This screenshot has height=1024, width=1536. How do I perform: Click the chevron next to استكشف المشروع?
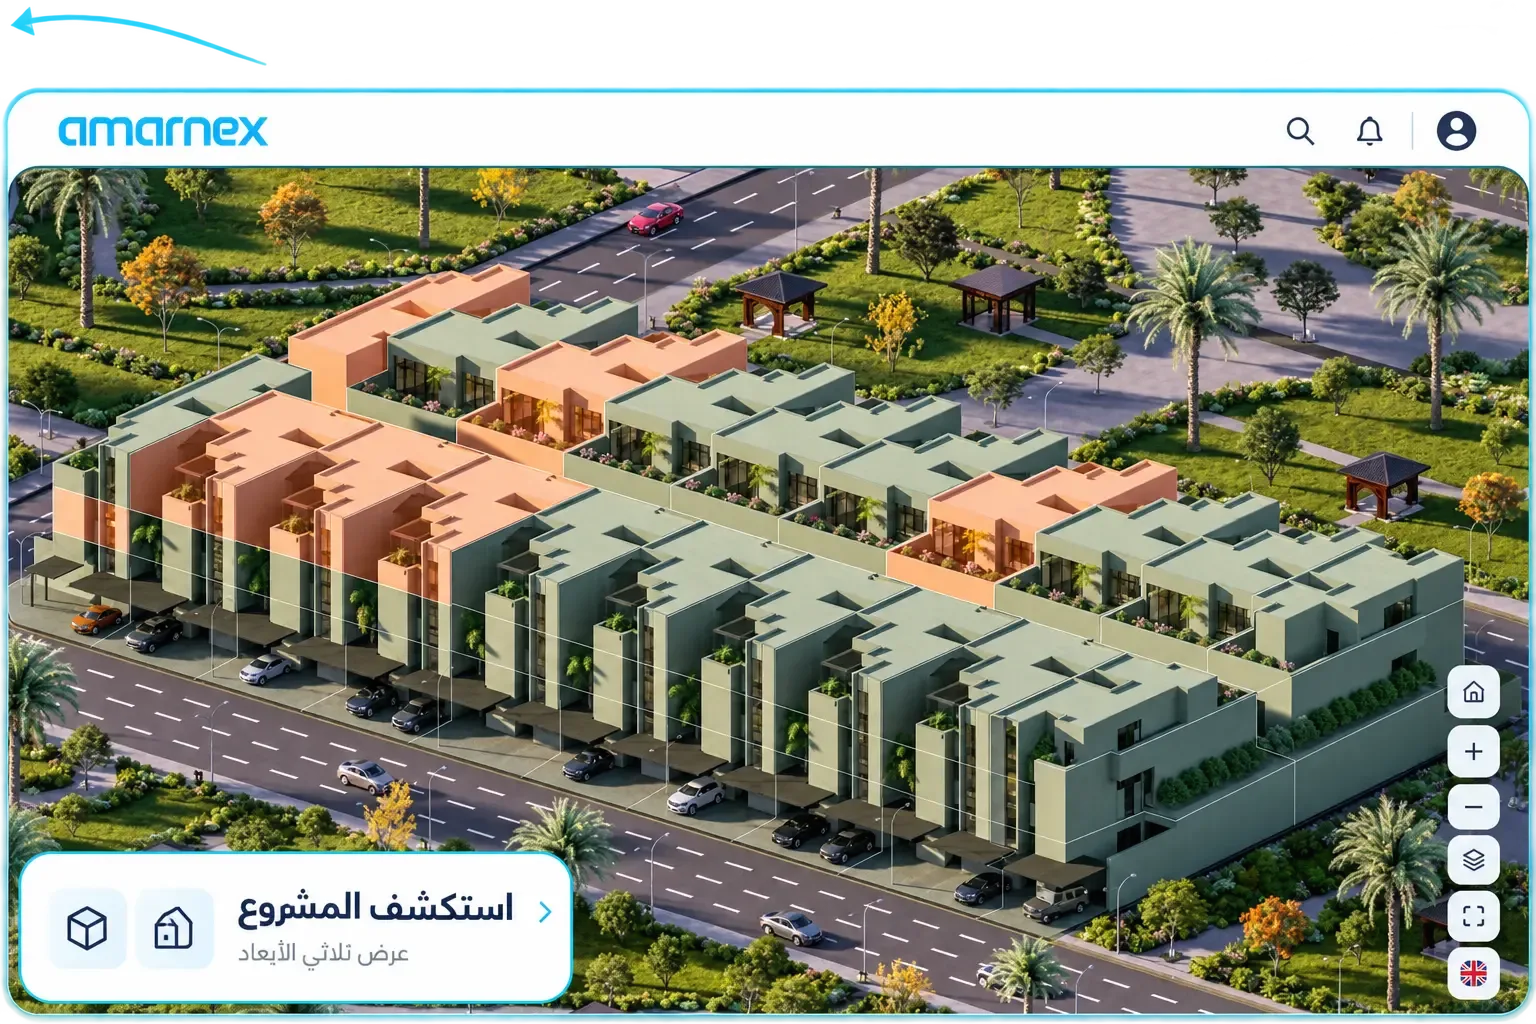(x=545, y=912)
